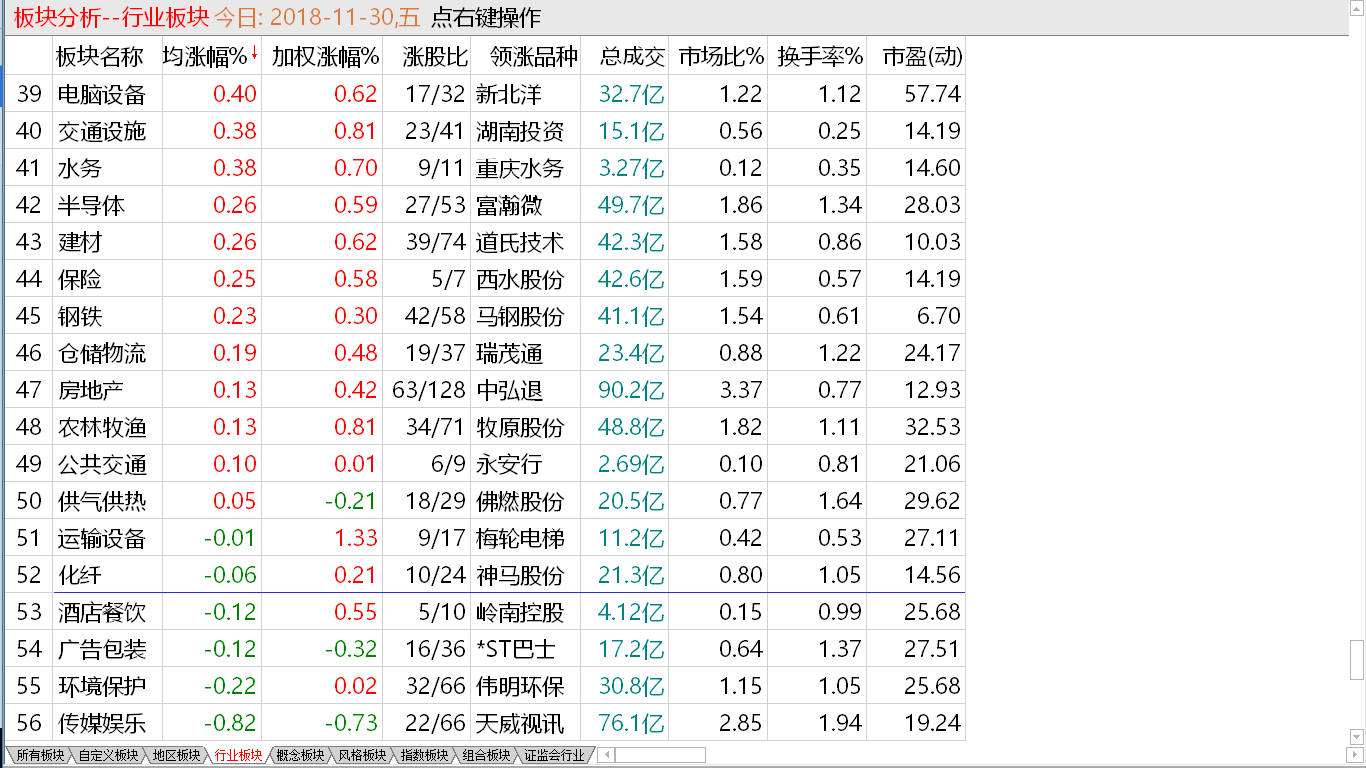Click leading stock 湖南投资
The image size is (1366, 768).
(519, 131)
